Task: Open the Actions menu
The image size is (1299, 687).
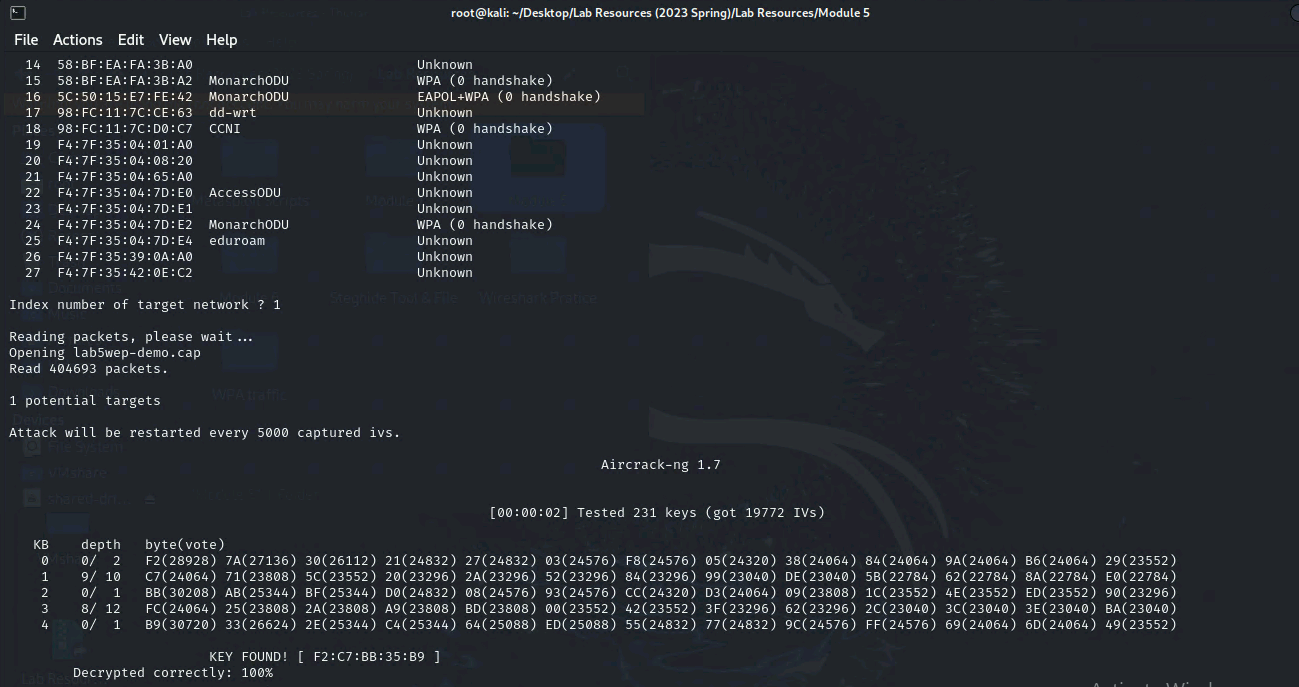Action: click(x=77, y=40)
